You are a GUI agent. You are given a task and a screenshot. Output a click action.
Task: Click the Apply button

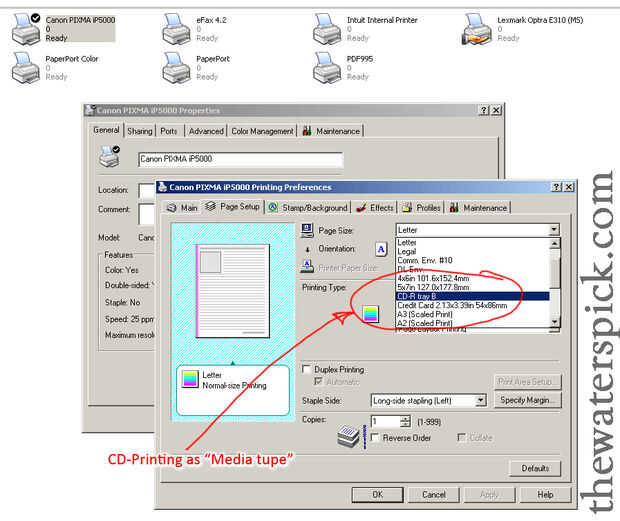click(x=490, y=495)
